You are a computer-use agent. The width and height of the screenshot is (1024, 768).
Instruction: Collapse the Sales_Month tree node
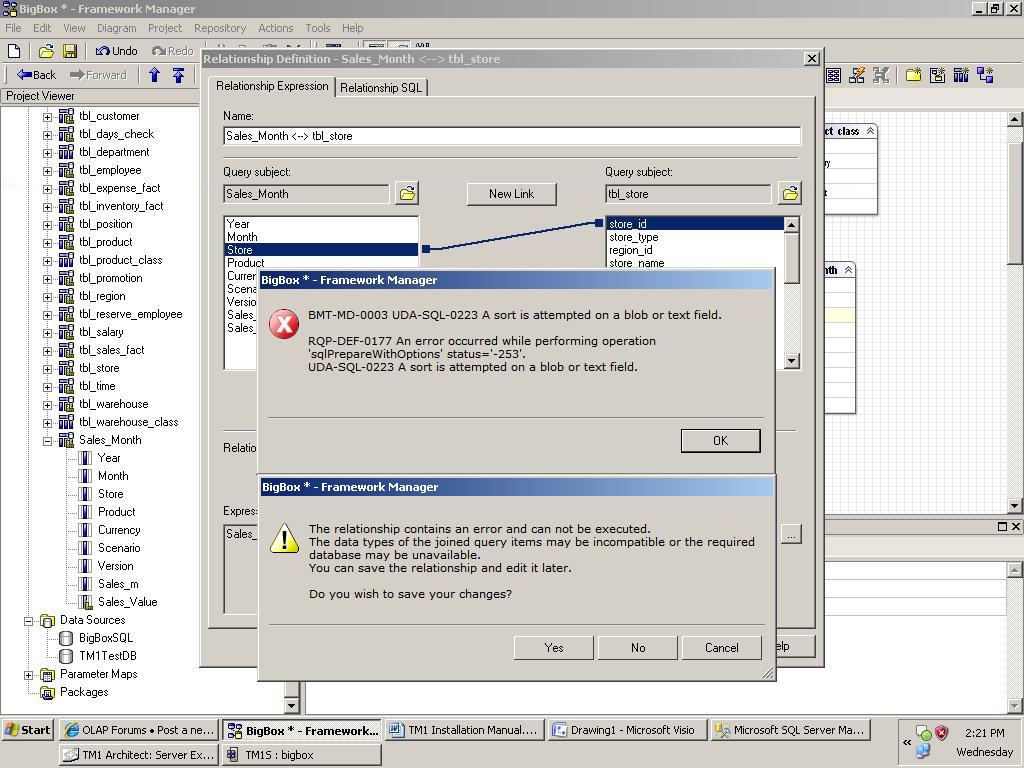coord(47,439)
